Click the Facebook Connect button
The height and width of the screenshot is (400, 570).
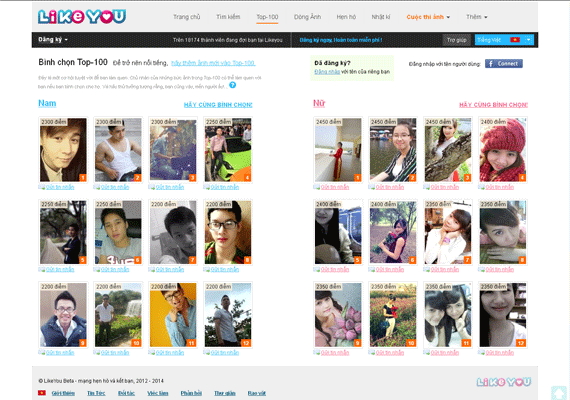coord(504,64)
